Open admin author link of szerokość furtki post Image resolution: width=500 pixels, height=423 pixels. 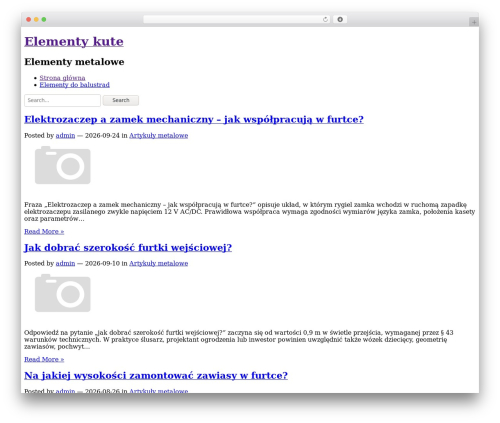click(x=65, y=263)
